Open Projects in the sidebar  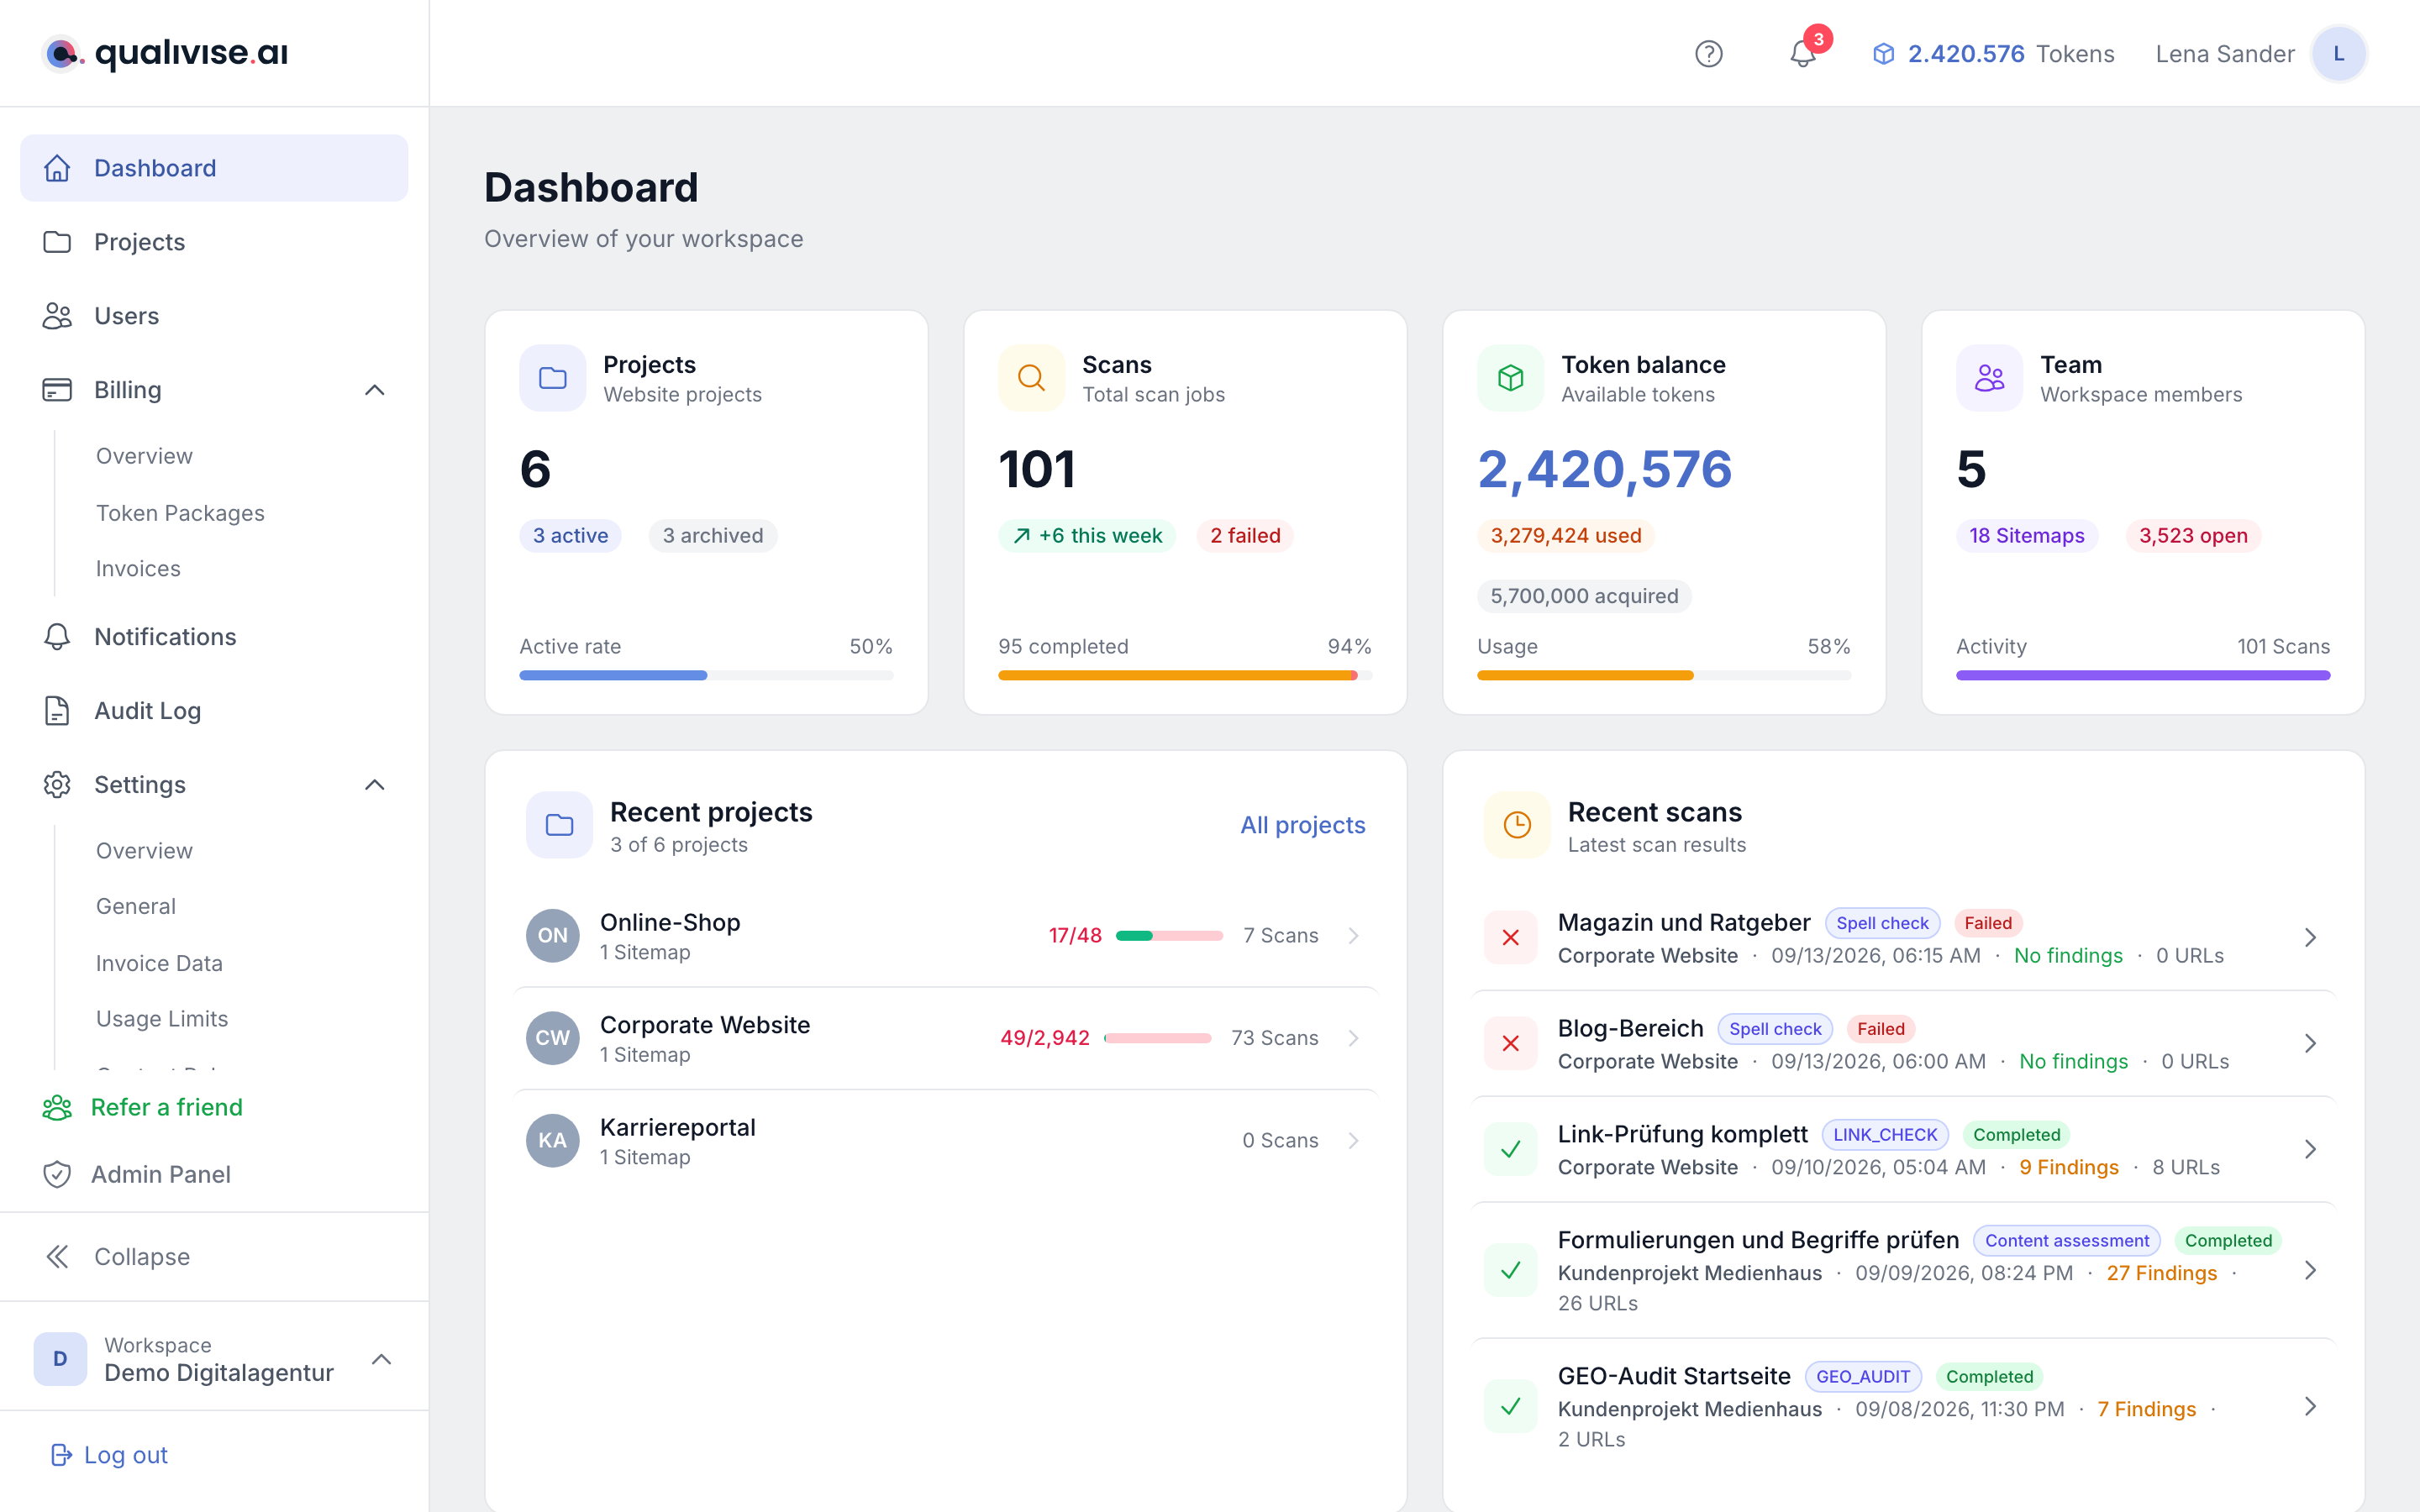[214, 242]
